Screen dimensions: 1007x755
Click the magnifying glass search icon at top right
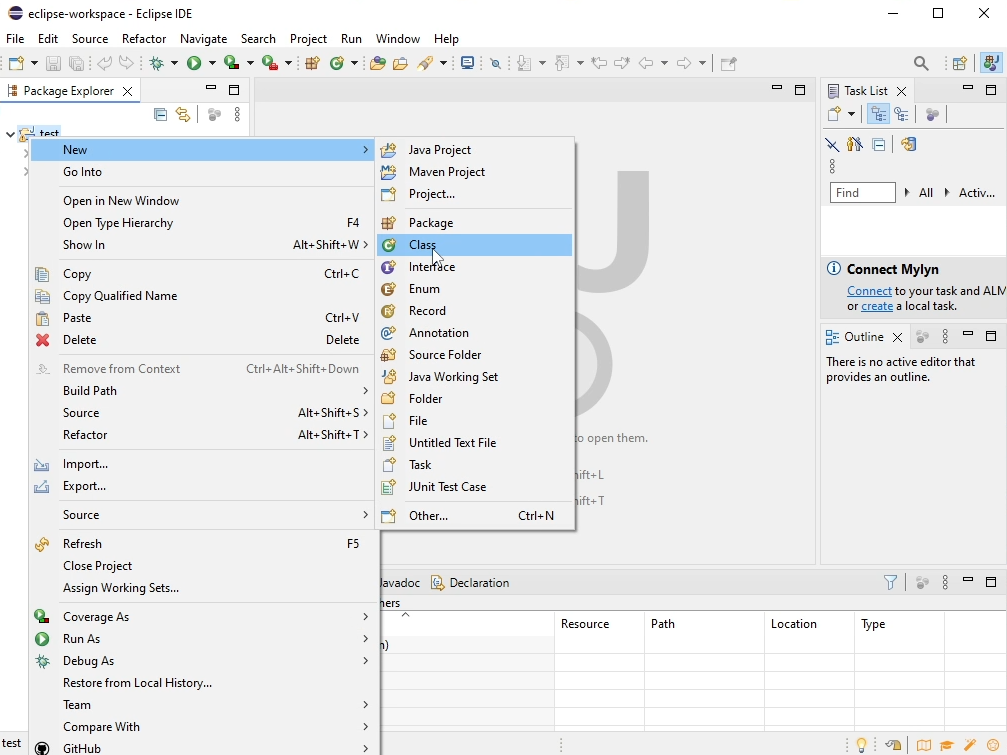click(921, 63)
